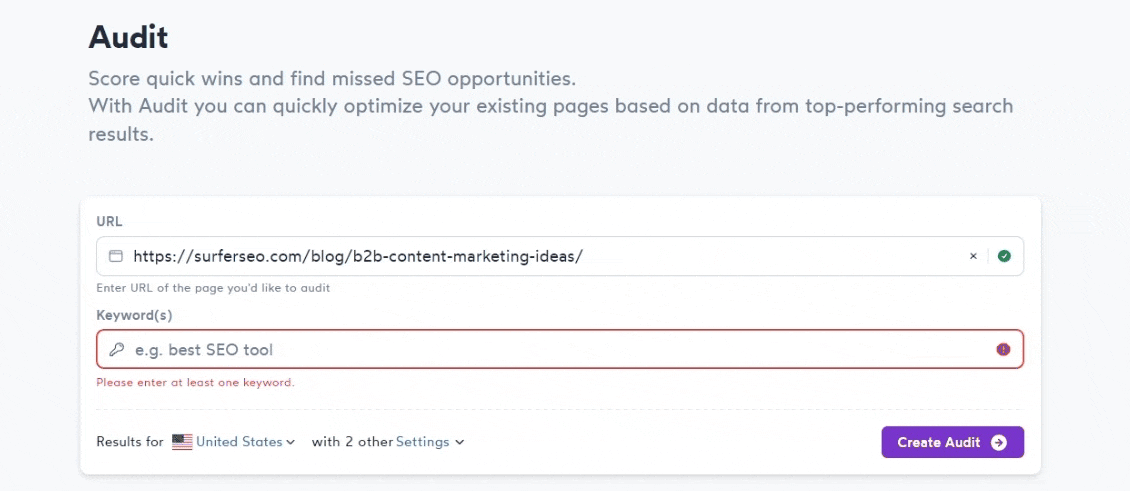The image size is (1130, 491).
Task: Clear the URL with the X icon
Action: tap(973, 256)
